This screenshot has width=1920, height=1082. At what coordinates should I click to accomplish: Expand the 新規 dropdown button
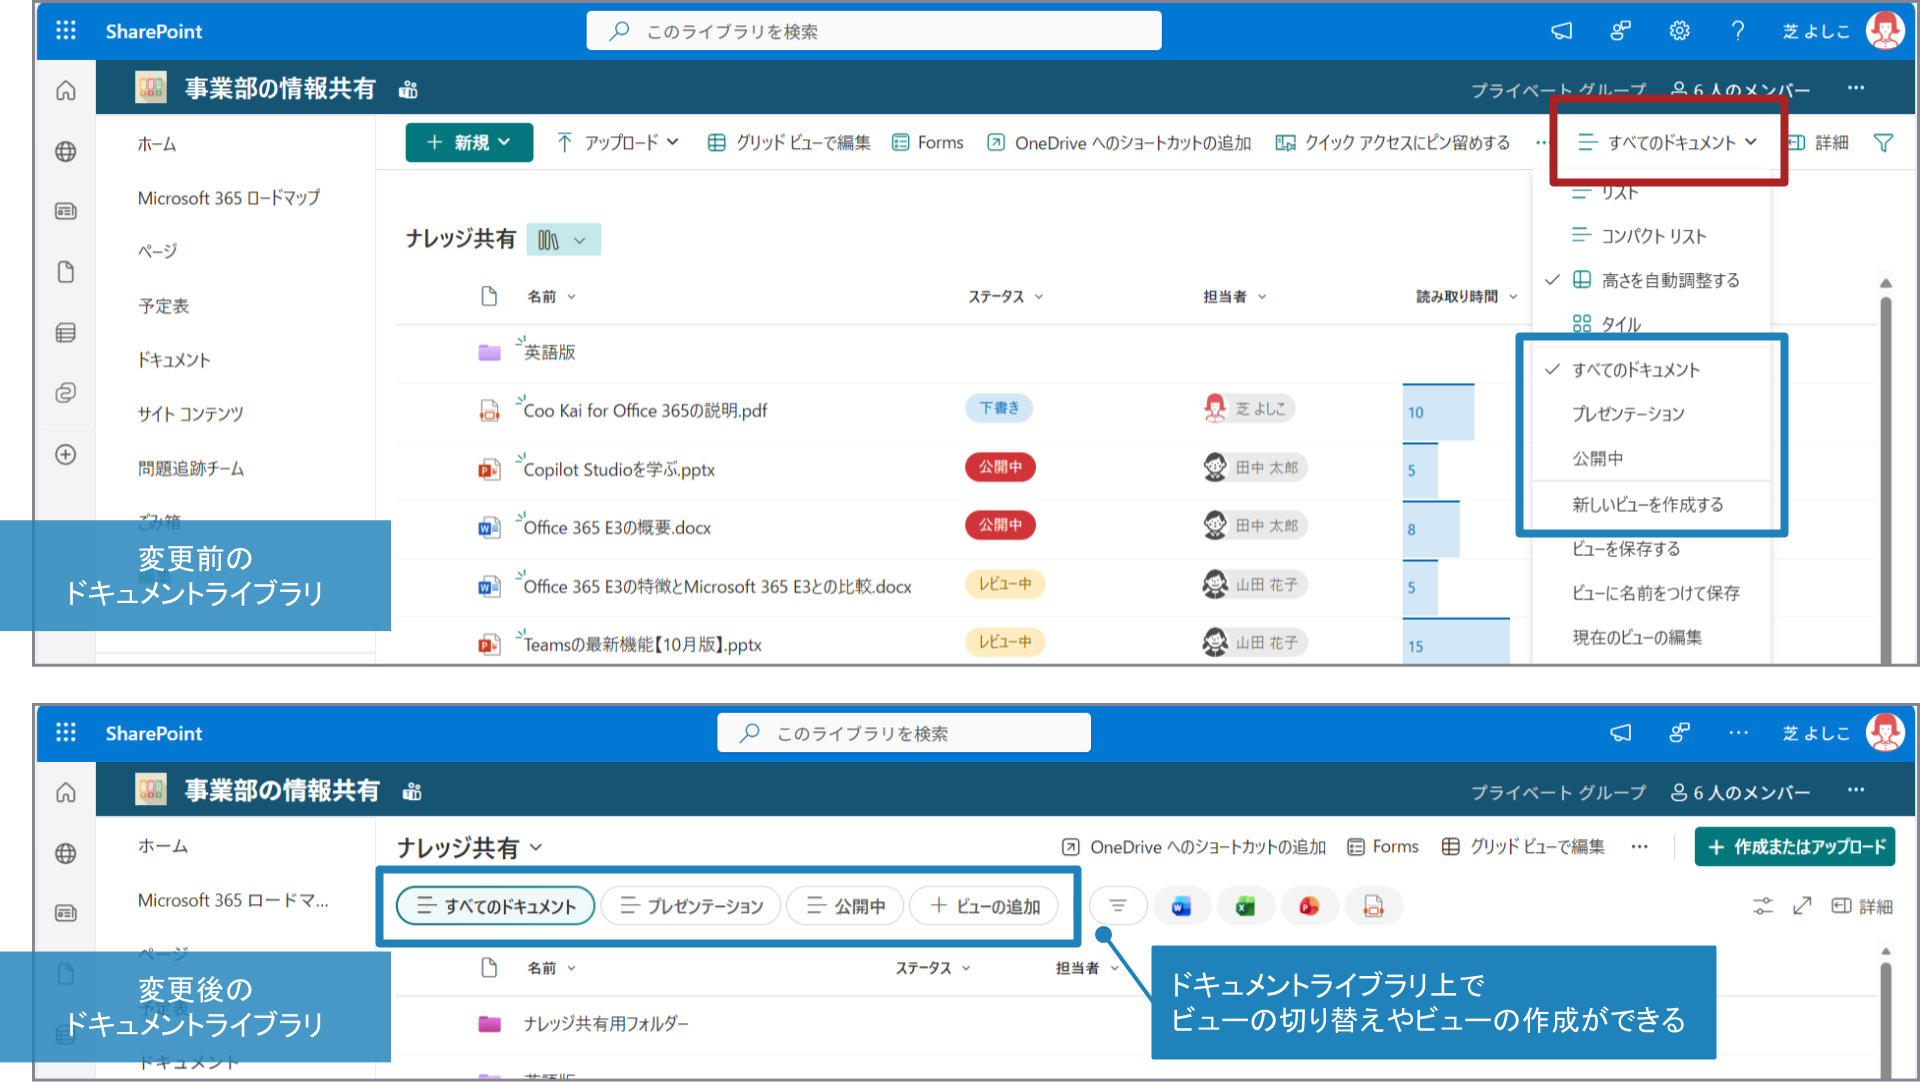point(469,143)
